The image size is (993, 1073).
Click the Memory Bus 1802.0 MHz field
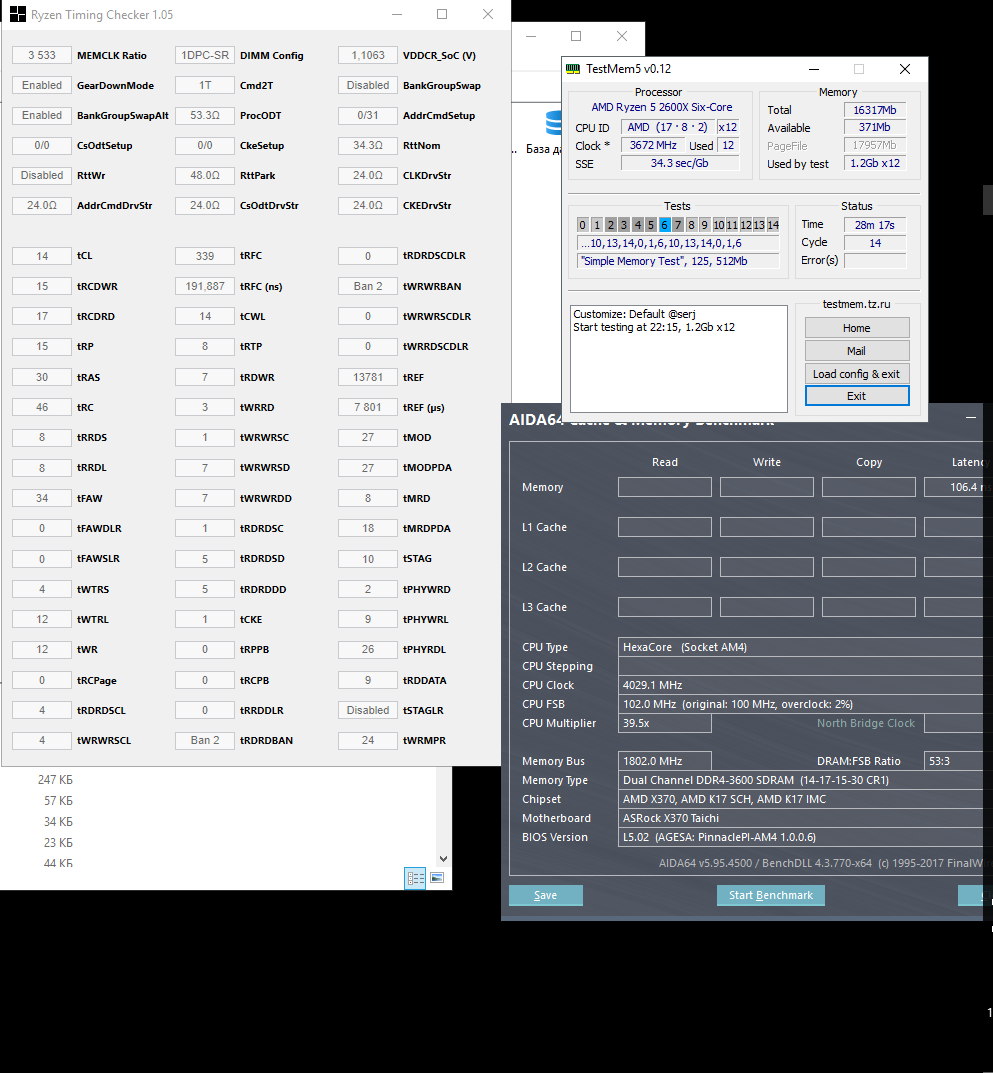[665, 761]
